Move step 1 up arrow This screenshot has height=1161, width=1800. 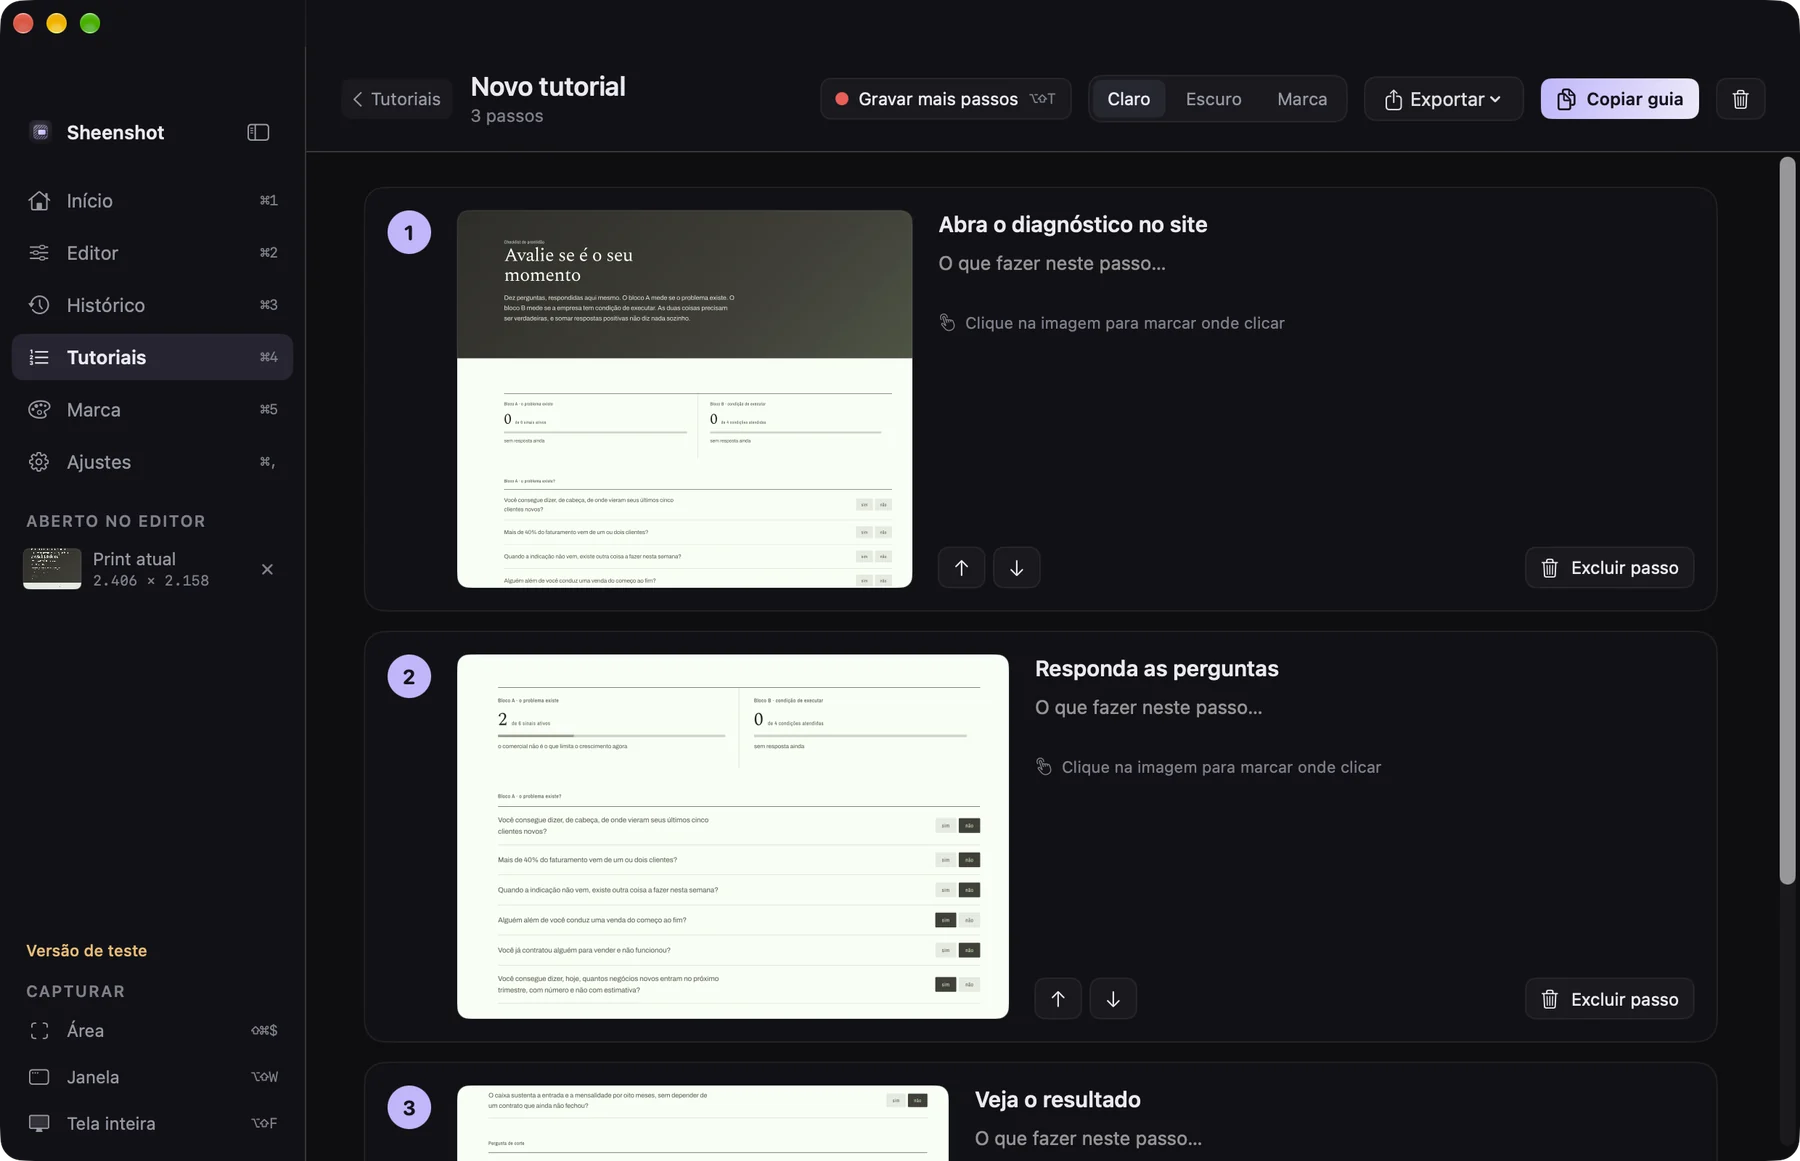(x=961, y=568)
